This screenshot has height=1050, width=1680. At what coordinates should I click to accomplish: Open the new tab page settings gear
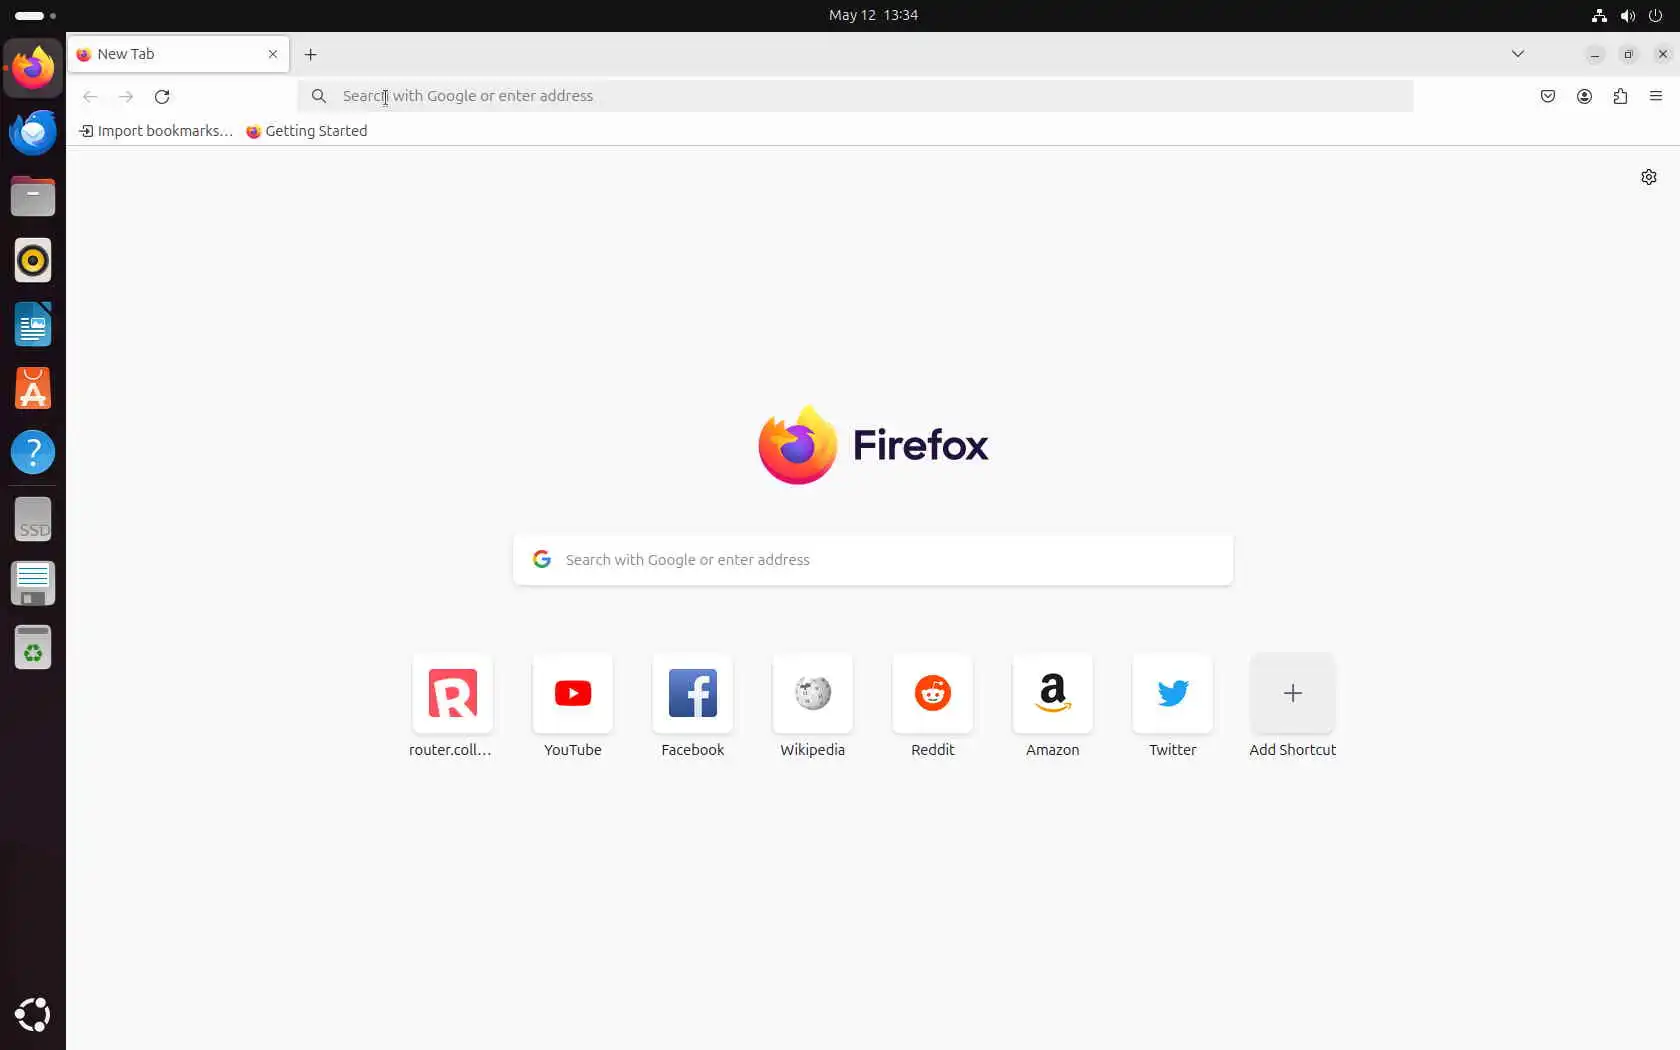coord(1649,177)
